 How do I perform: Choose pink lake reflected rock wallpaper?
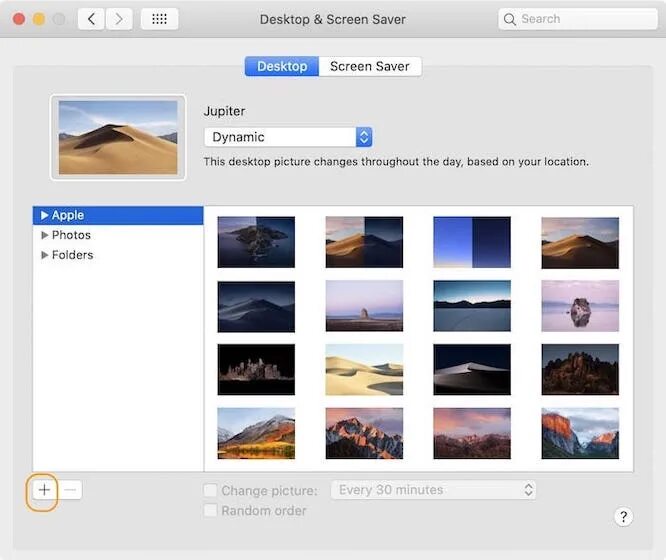[580, 306]
